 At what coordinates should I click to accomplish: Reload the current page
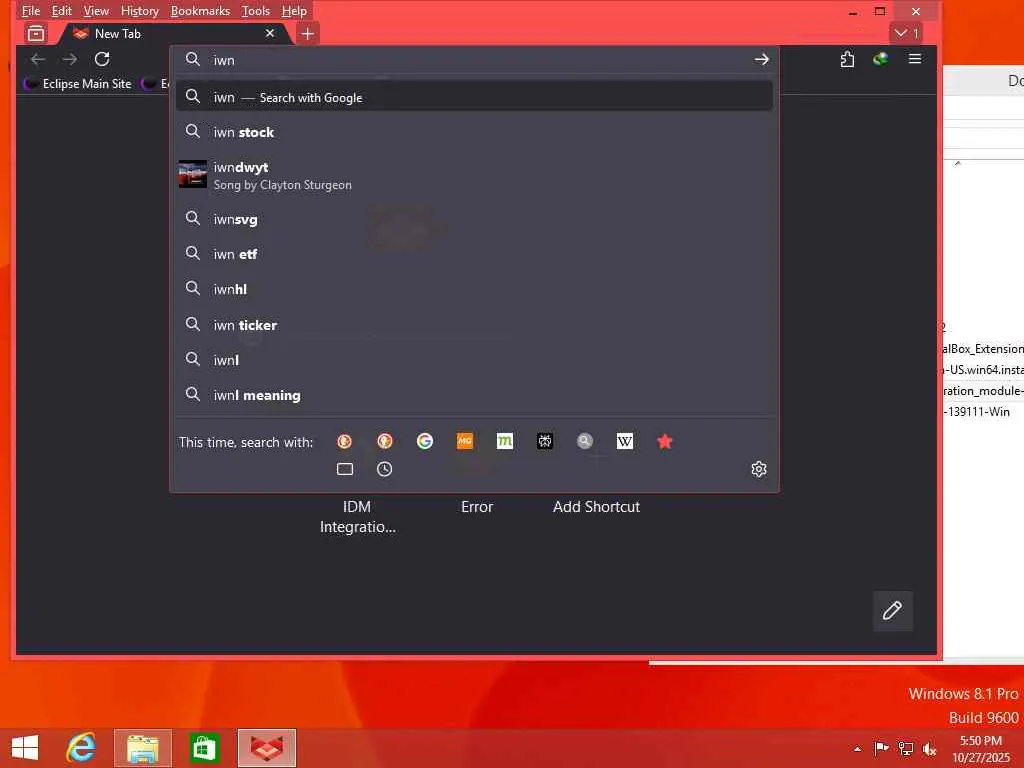[x=102, y=59]
